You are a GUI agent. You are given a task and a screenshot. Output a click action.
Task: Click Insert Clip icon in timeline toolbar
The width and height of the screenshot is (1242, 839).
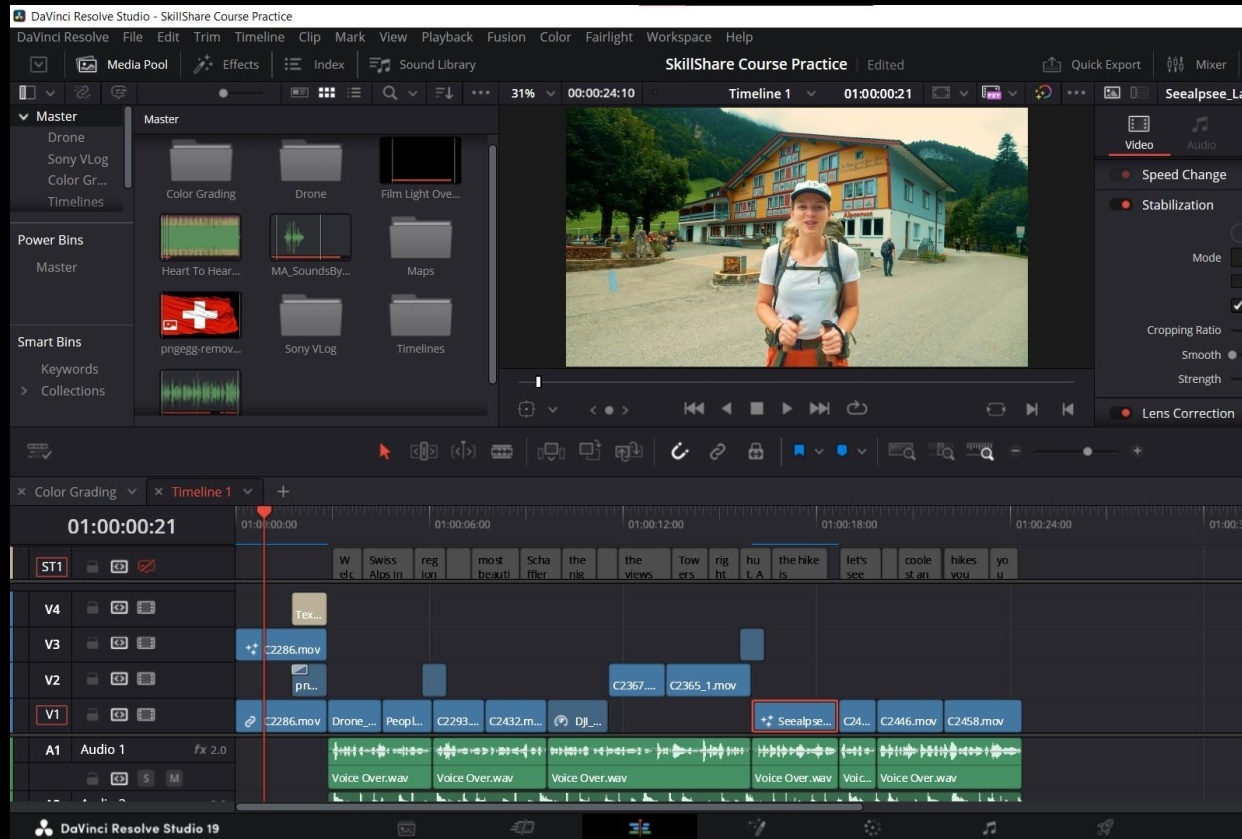tap(551, 452)
